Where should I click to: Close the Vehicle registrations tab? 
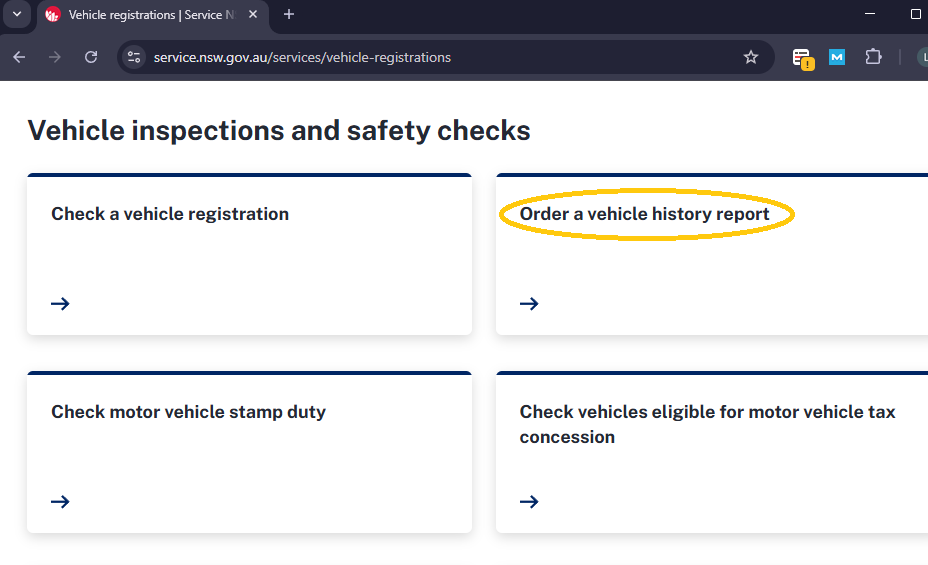[251, 15]
